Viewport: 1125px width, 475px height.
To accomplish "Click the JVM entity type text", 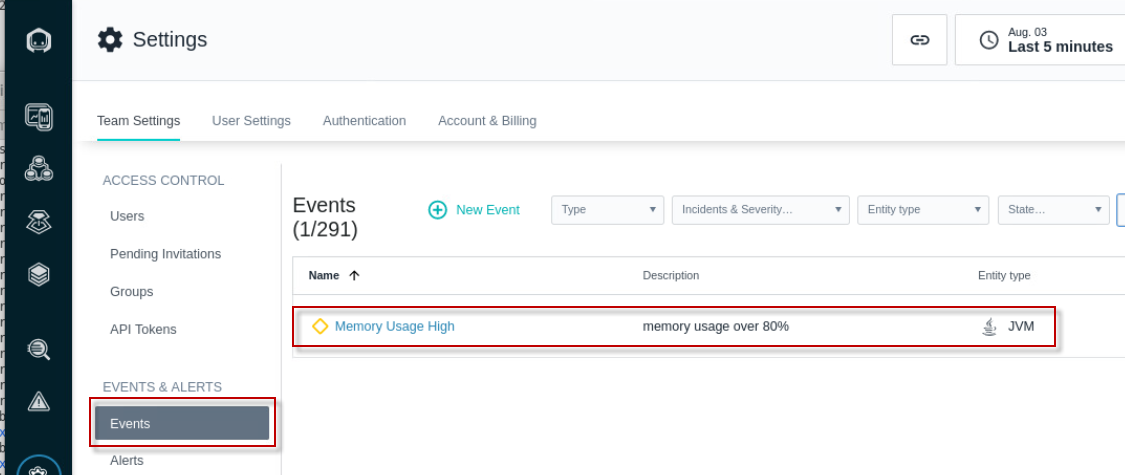I will [x=1021, y=326].
